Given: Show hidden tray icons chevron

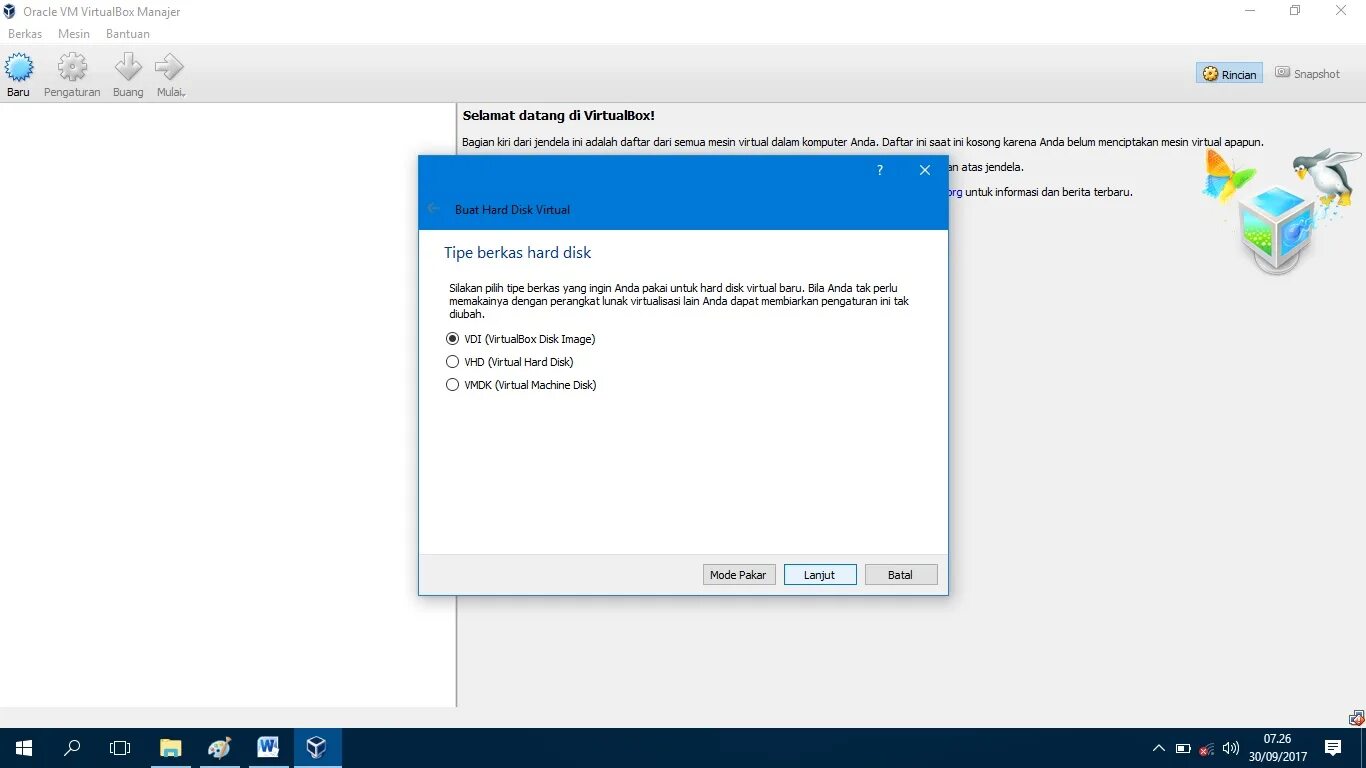Looking at the screenshot, I should click(1159, 748).
